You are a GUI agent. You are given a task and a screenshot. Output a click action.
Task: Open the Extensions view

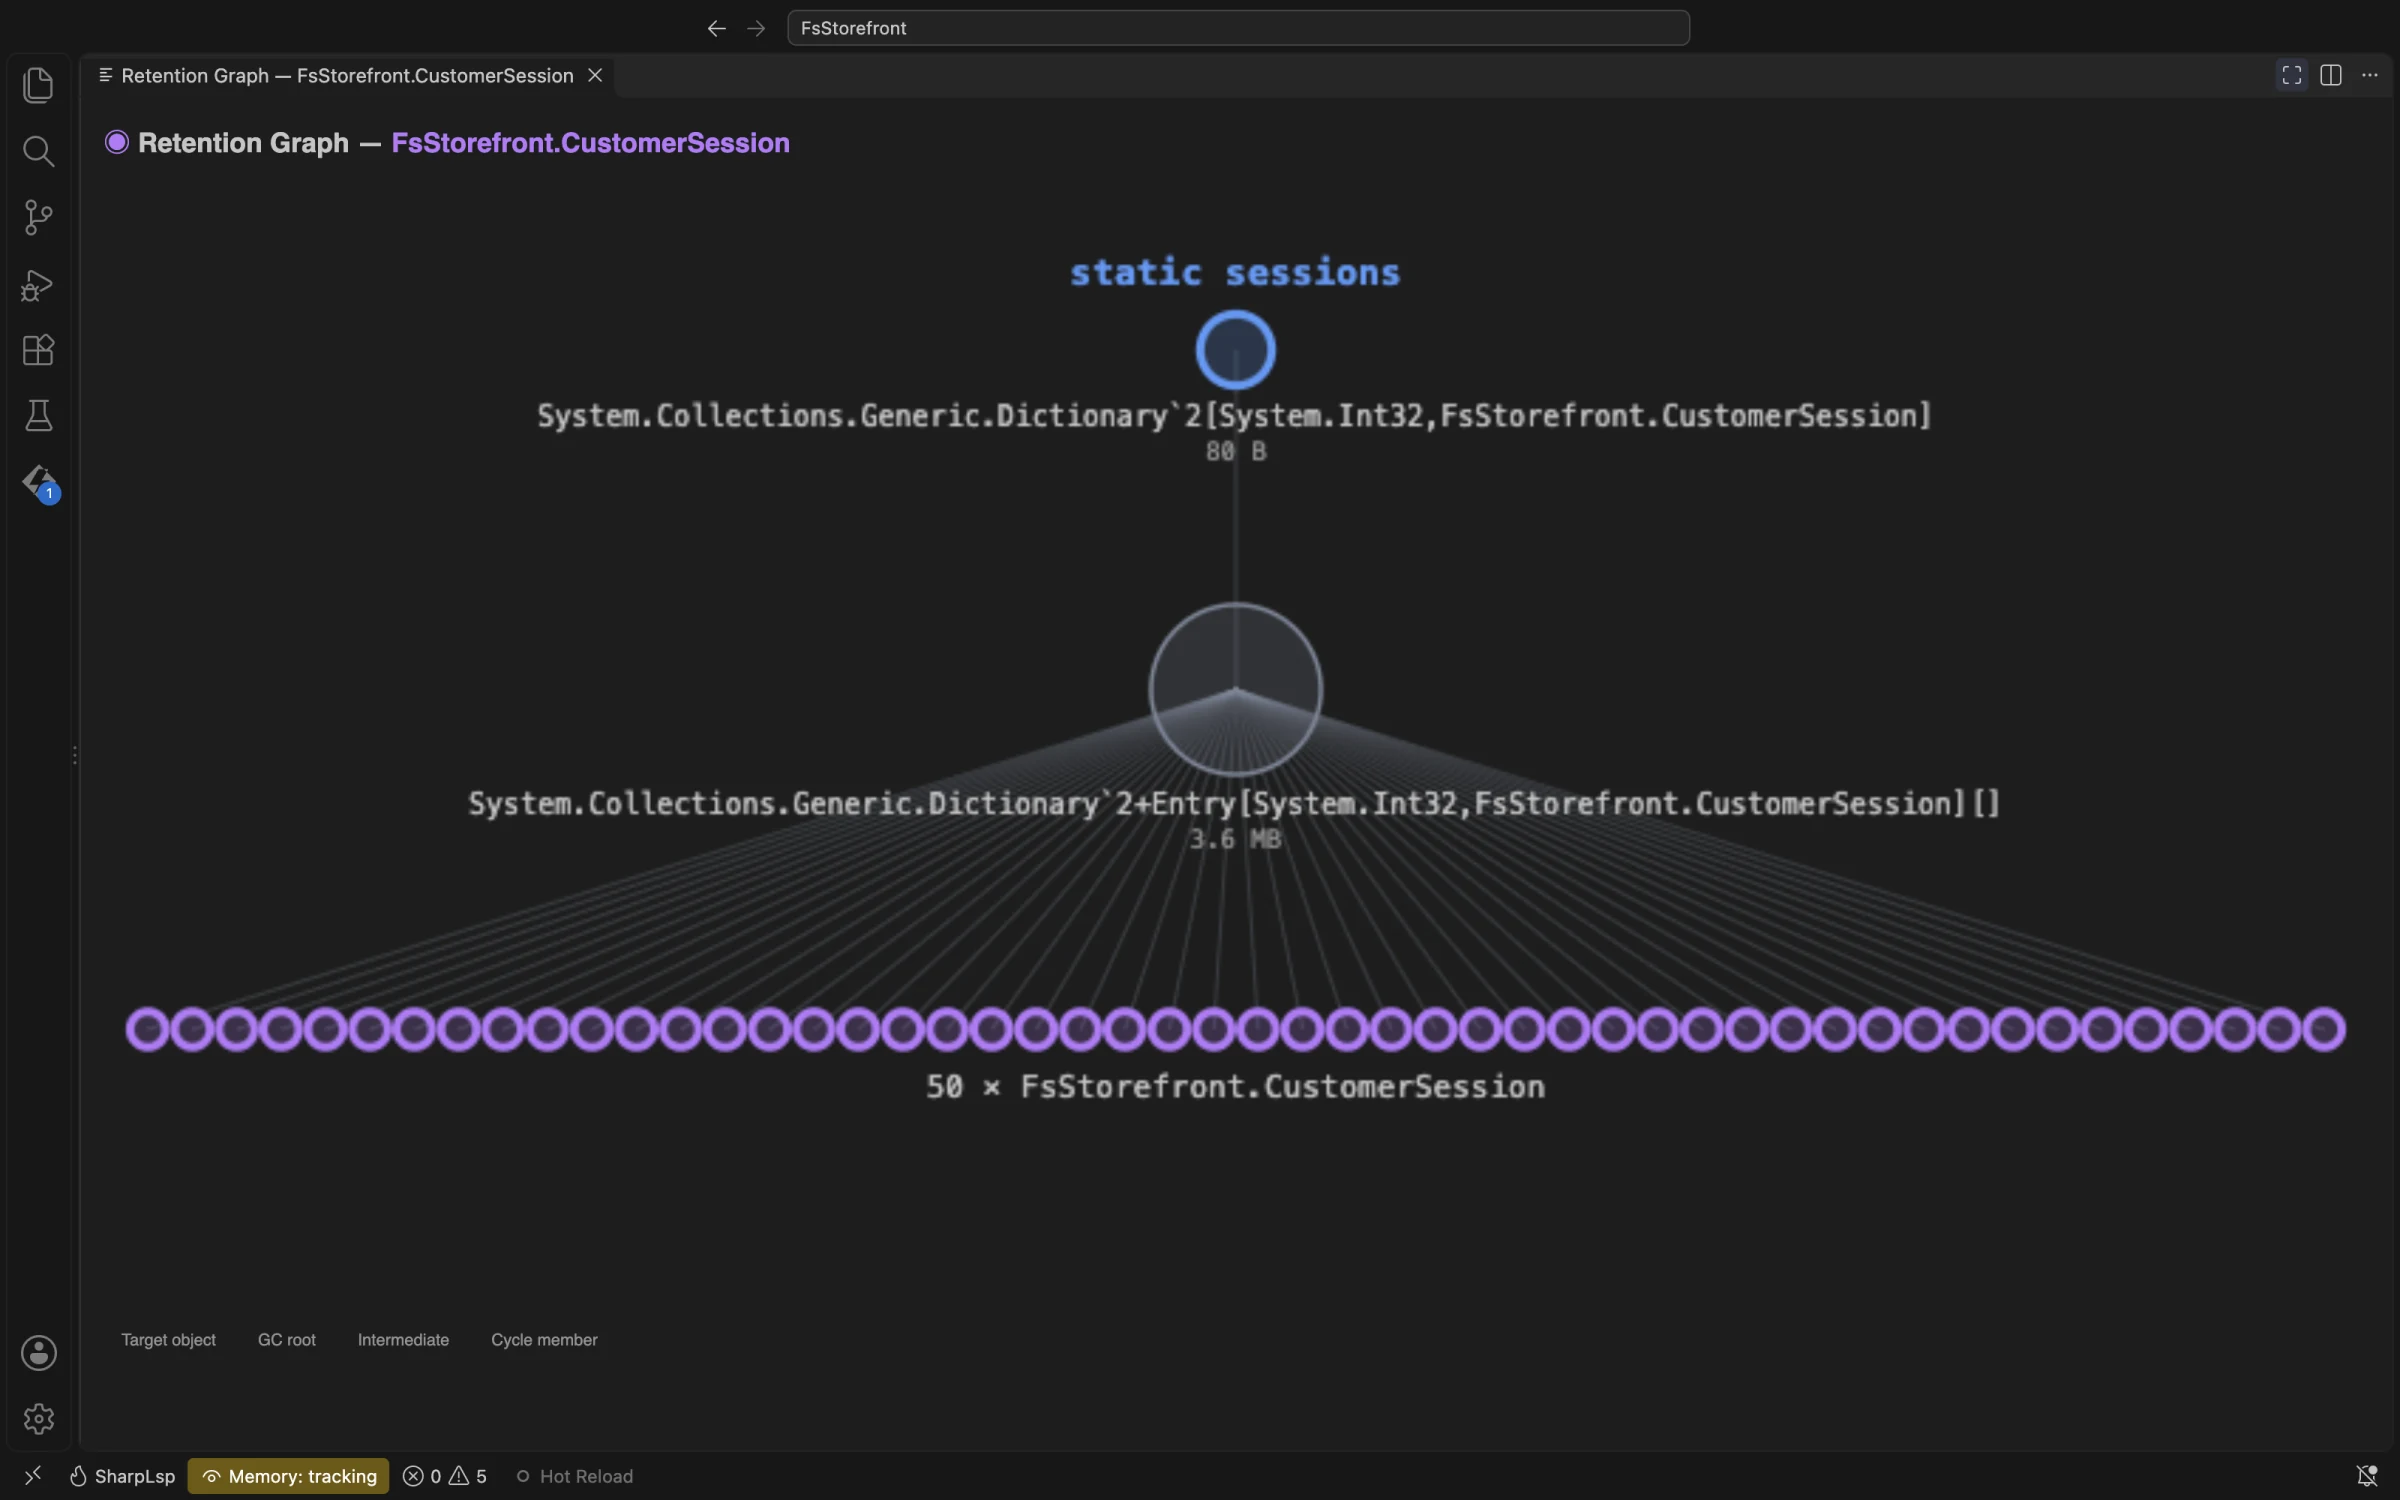38,350
